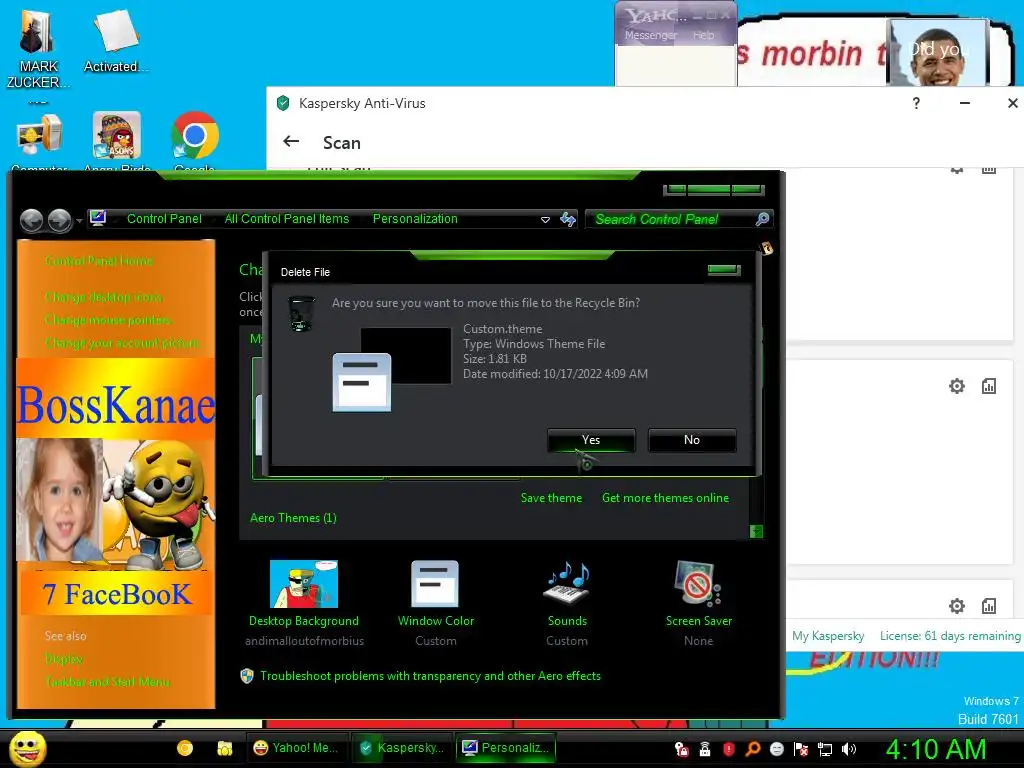The image size is (1024, 768).
Task: Open the Display link under See also
Action: [x=64, y=658]
